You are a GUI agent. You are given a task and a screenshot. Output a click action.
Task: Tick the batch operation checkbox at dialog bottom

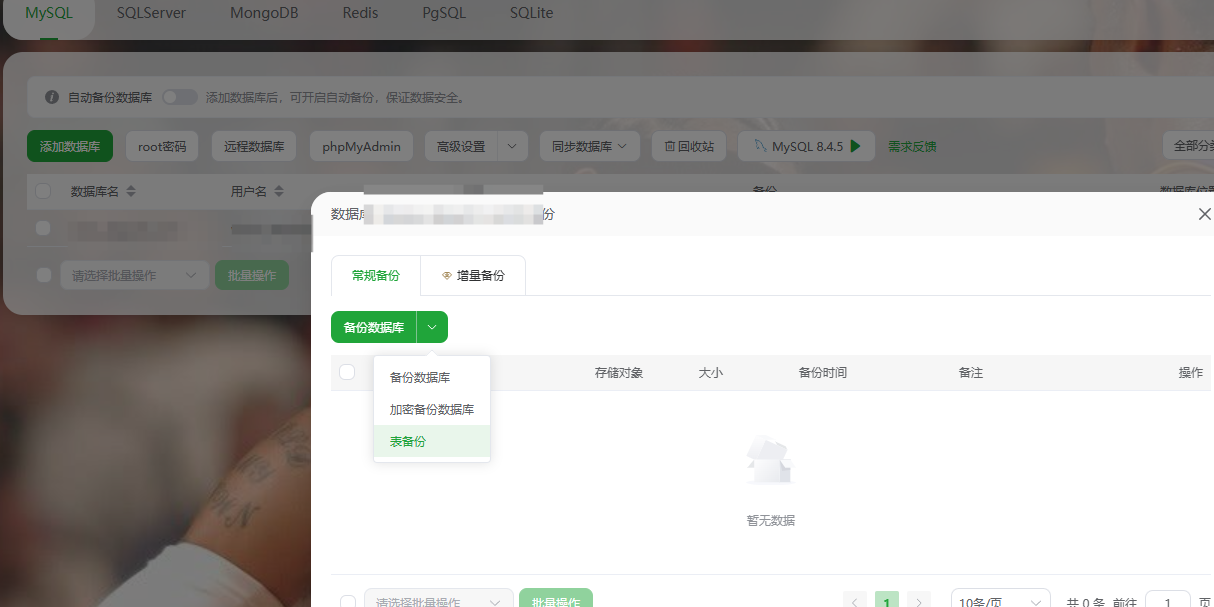[347, 600]
